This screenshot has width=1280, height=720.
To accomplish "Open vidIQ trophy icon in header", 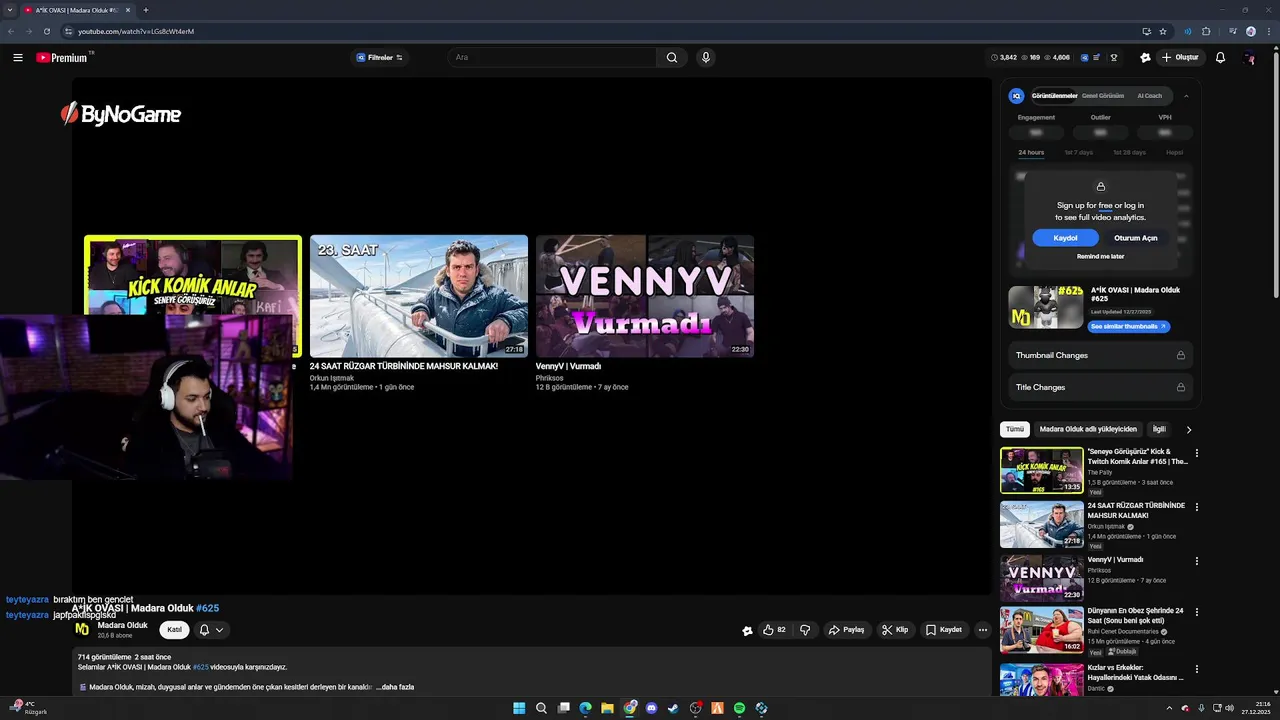I will 1114,58.
